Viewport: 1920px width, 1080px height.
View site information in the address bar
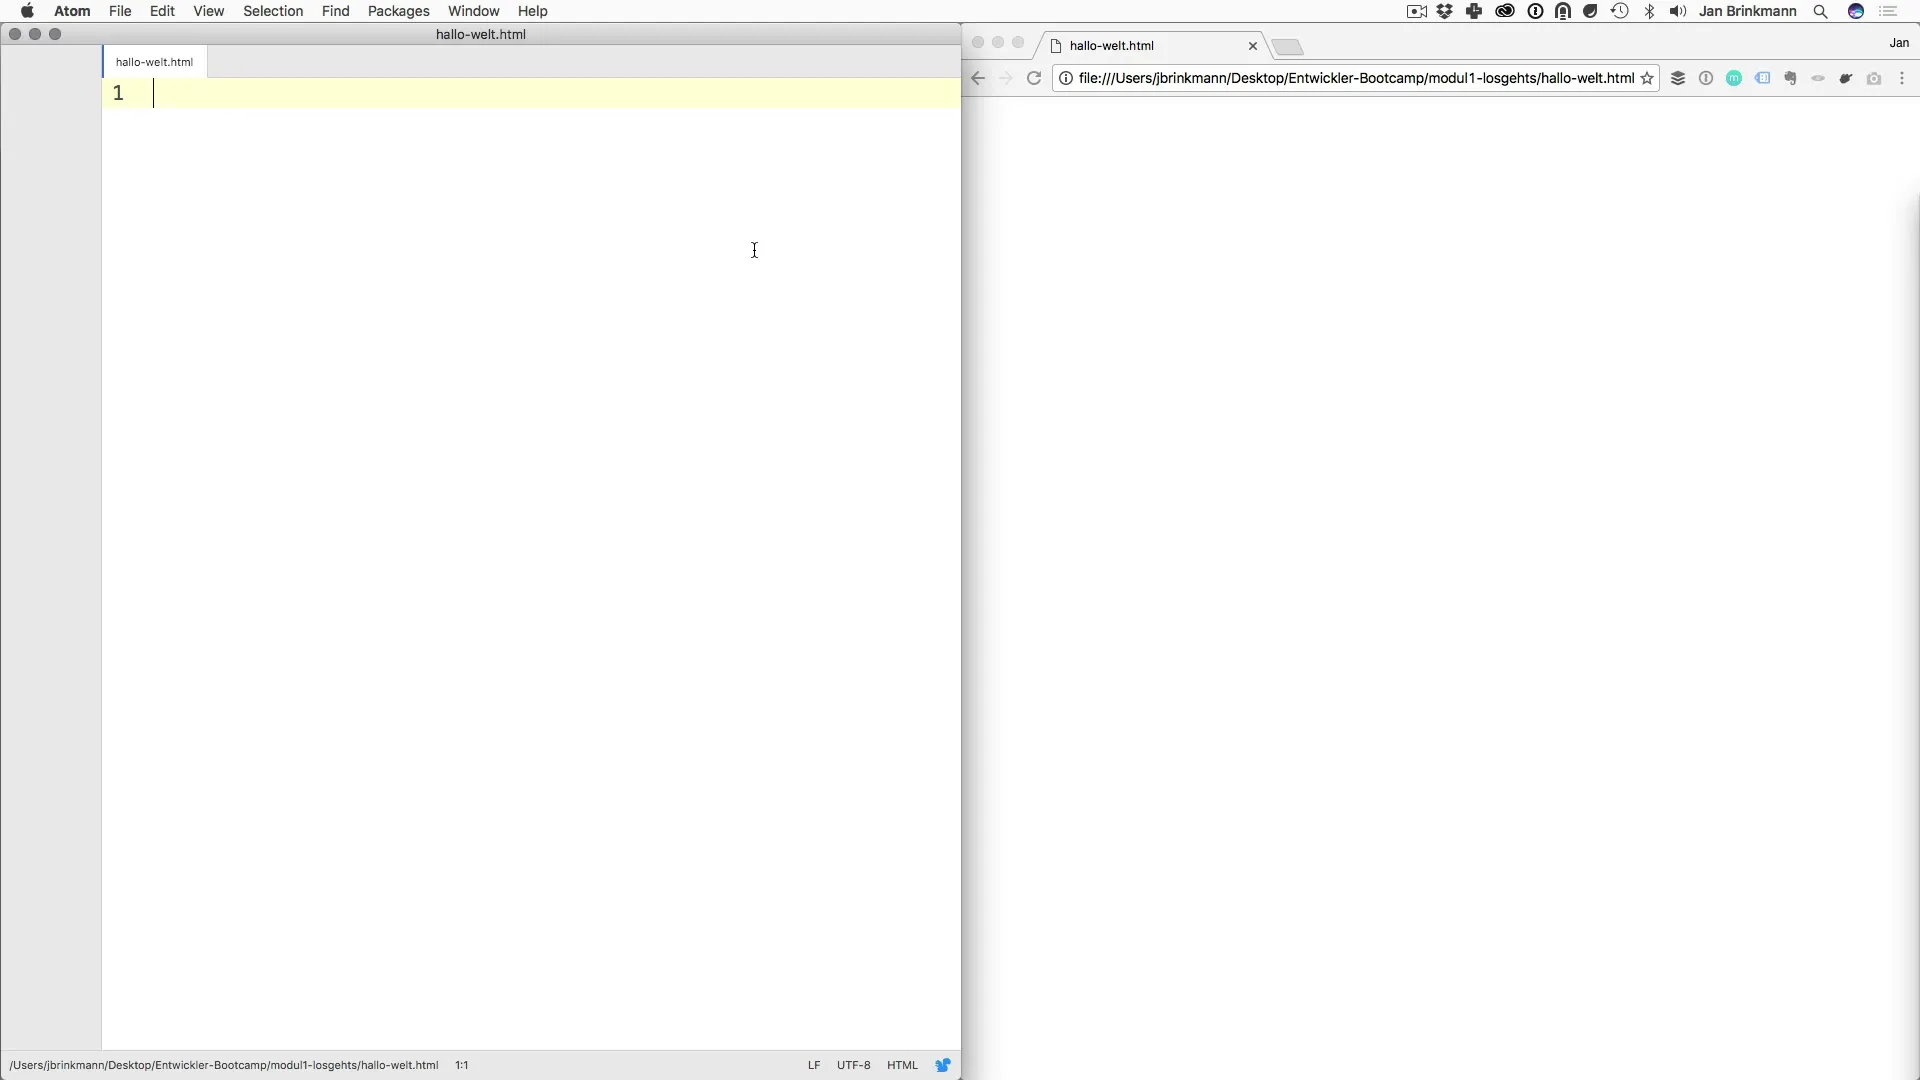[1066, 78]
